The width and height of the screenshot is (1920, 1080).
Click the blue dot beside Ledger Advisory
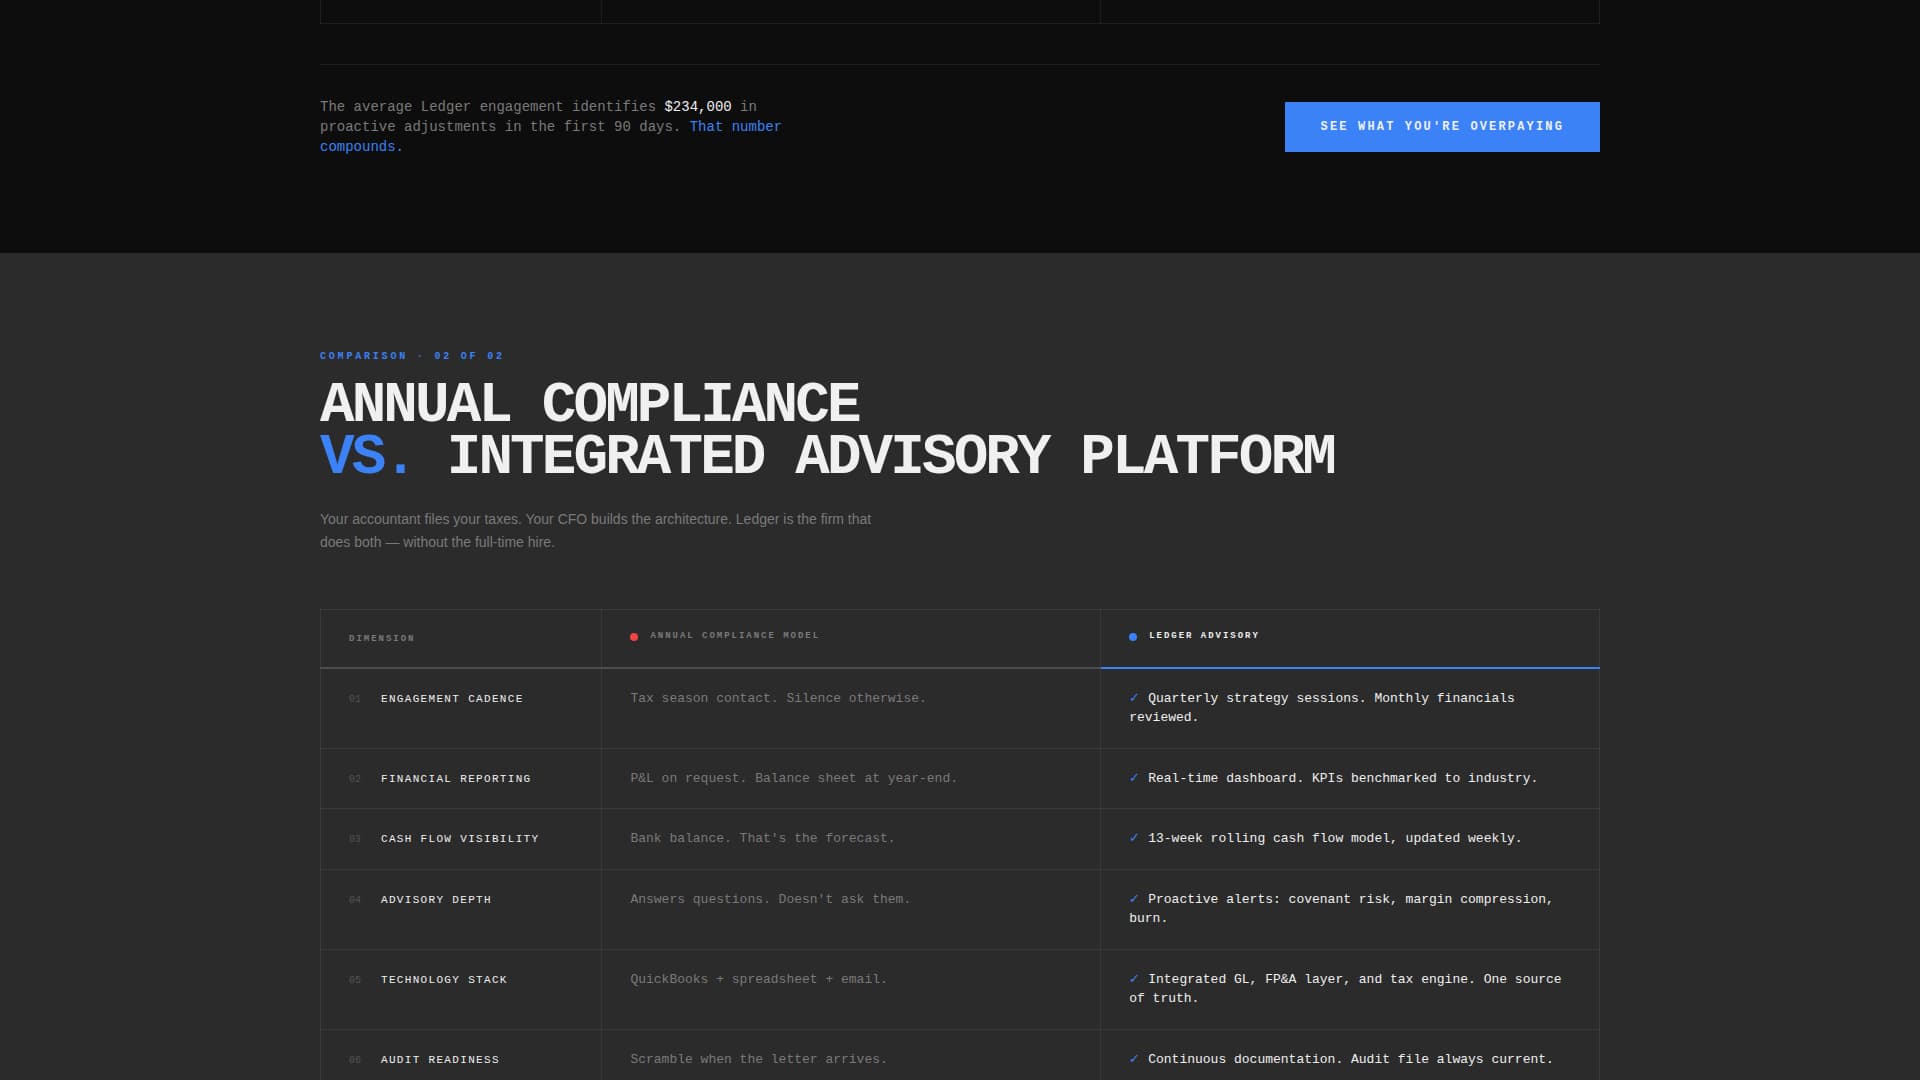click(1133, 637)
